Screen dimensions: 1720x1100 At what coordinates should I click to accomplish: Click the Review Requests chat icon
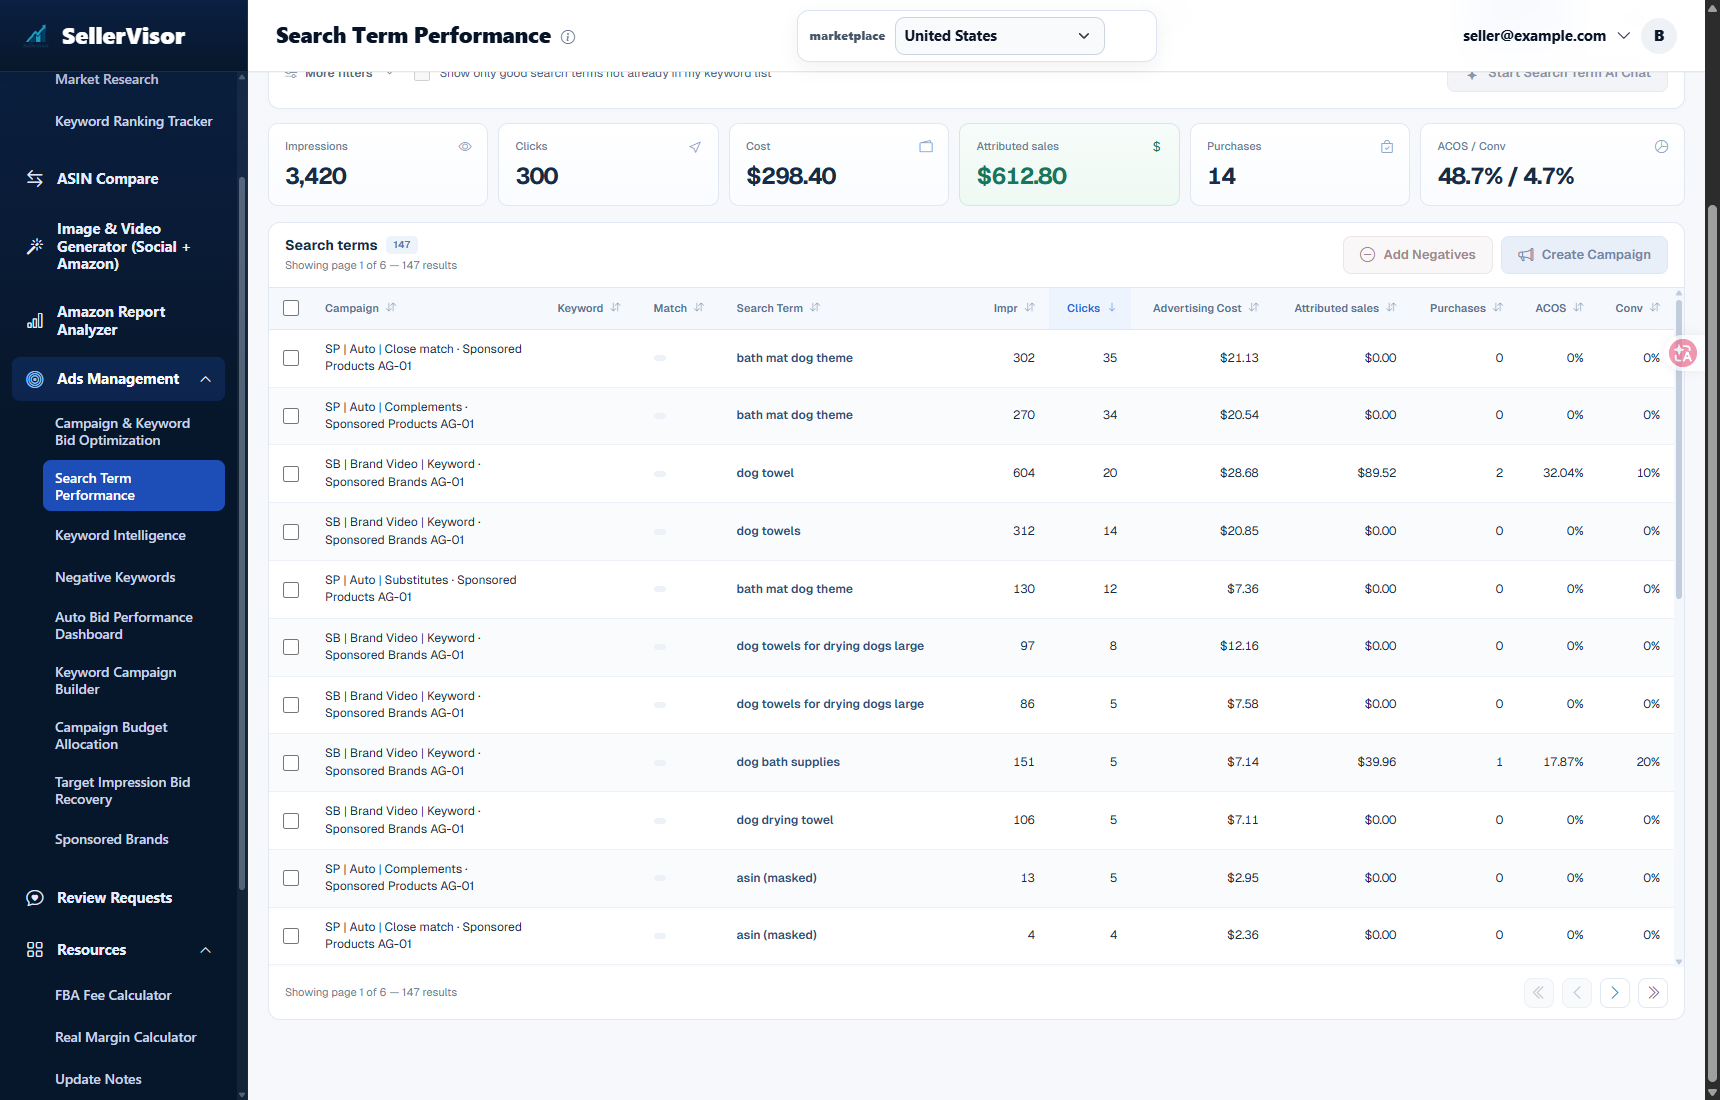tap(35, 898)
